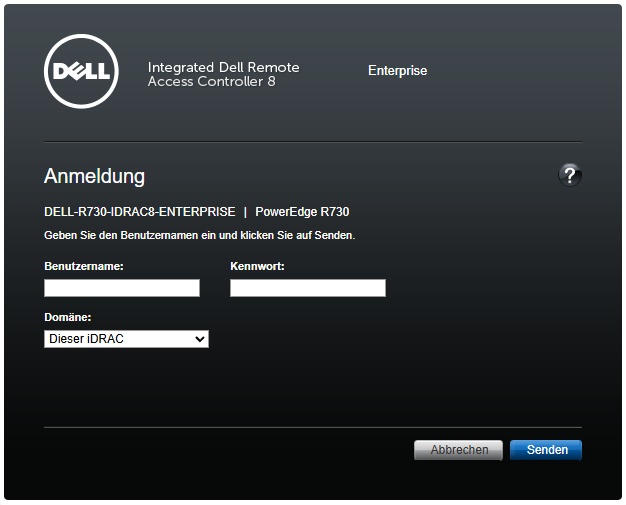Viewport: 626px width, 505px height.
Task: Click the Dell logo
Action: coord(82,72)
